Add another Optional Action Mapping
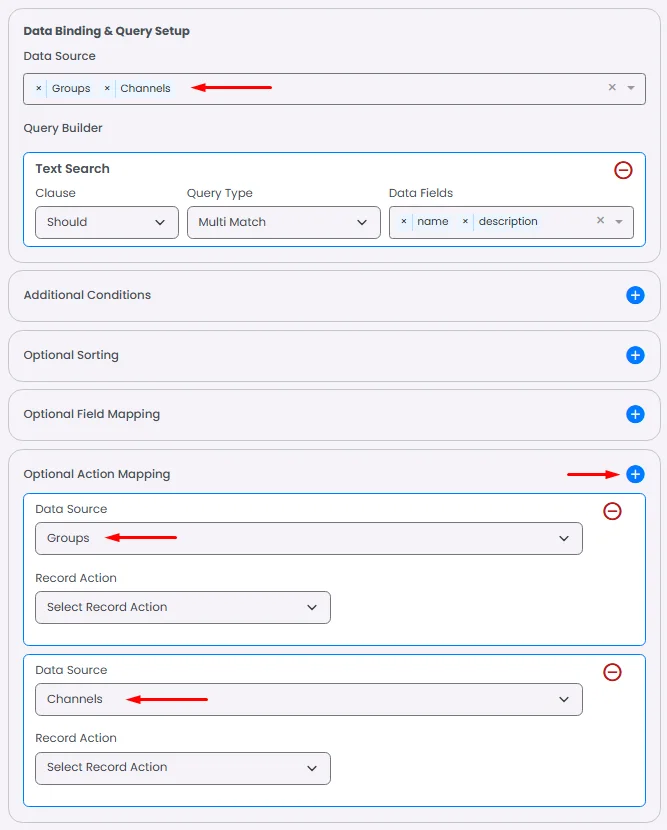The image size is (667, 830). click(635, 474)
